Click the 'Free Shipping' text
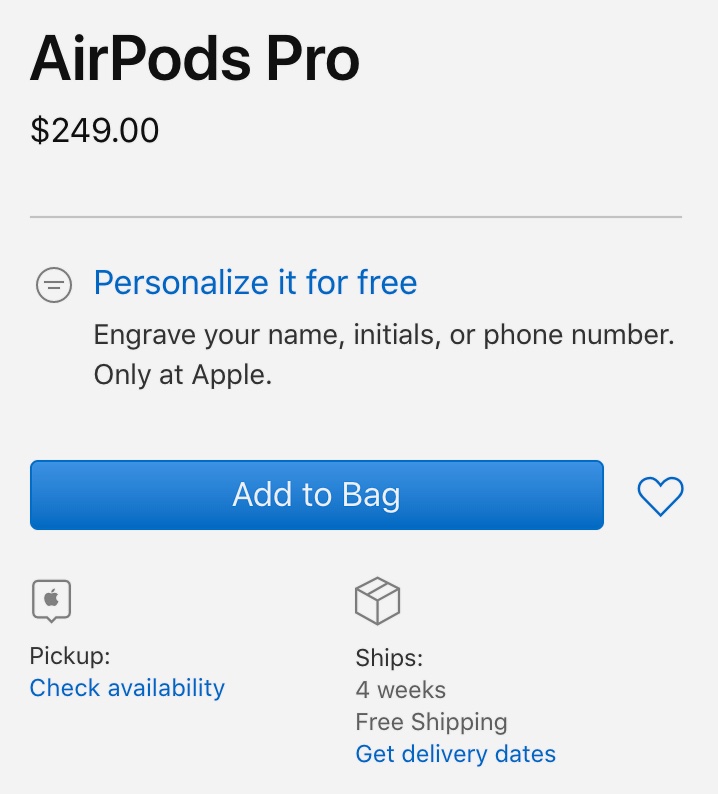 click(x=431, y=721)
